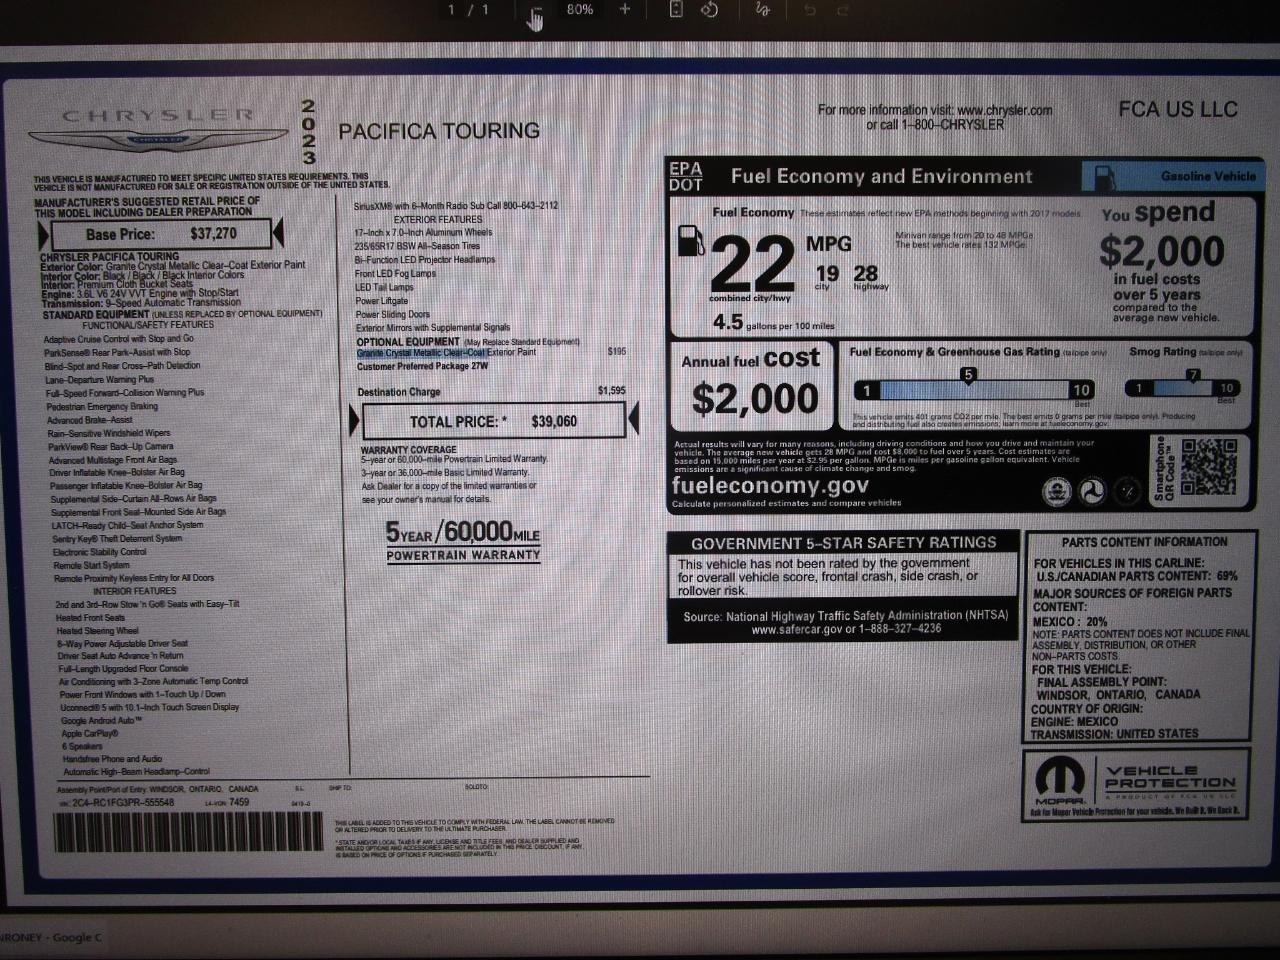This screenshot has width=1280, height=960.
Task: Click the Destination Charge line
Action: 491,392
